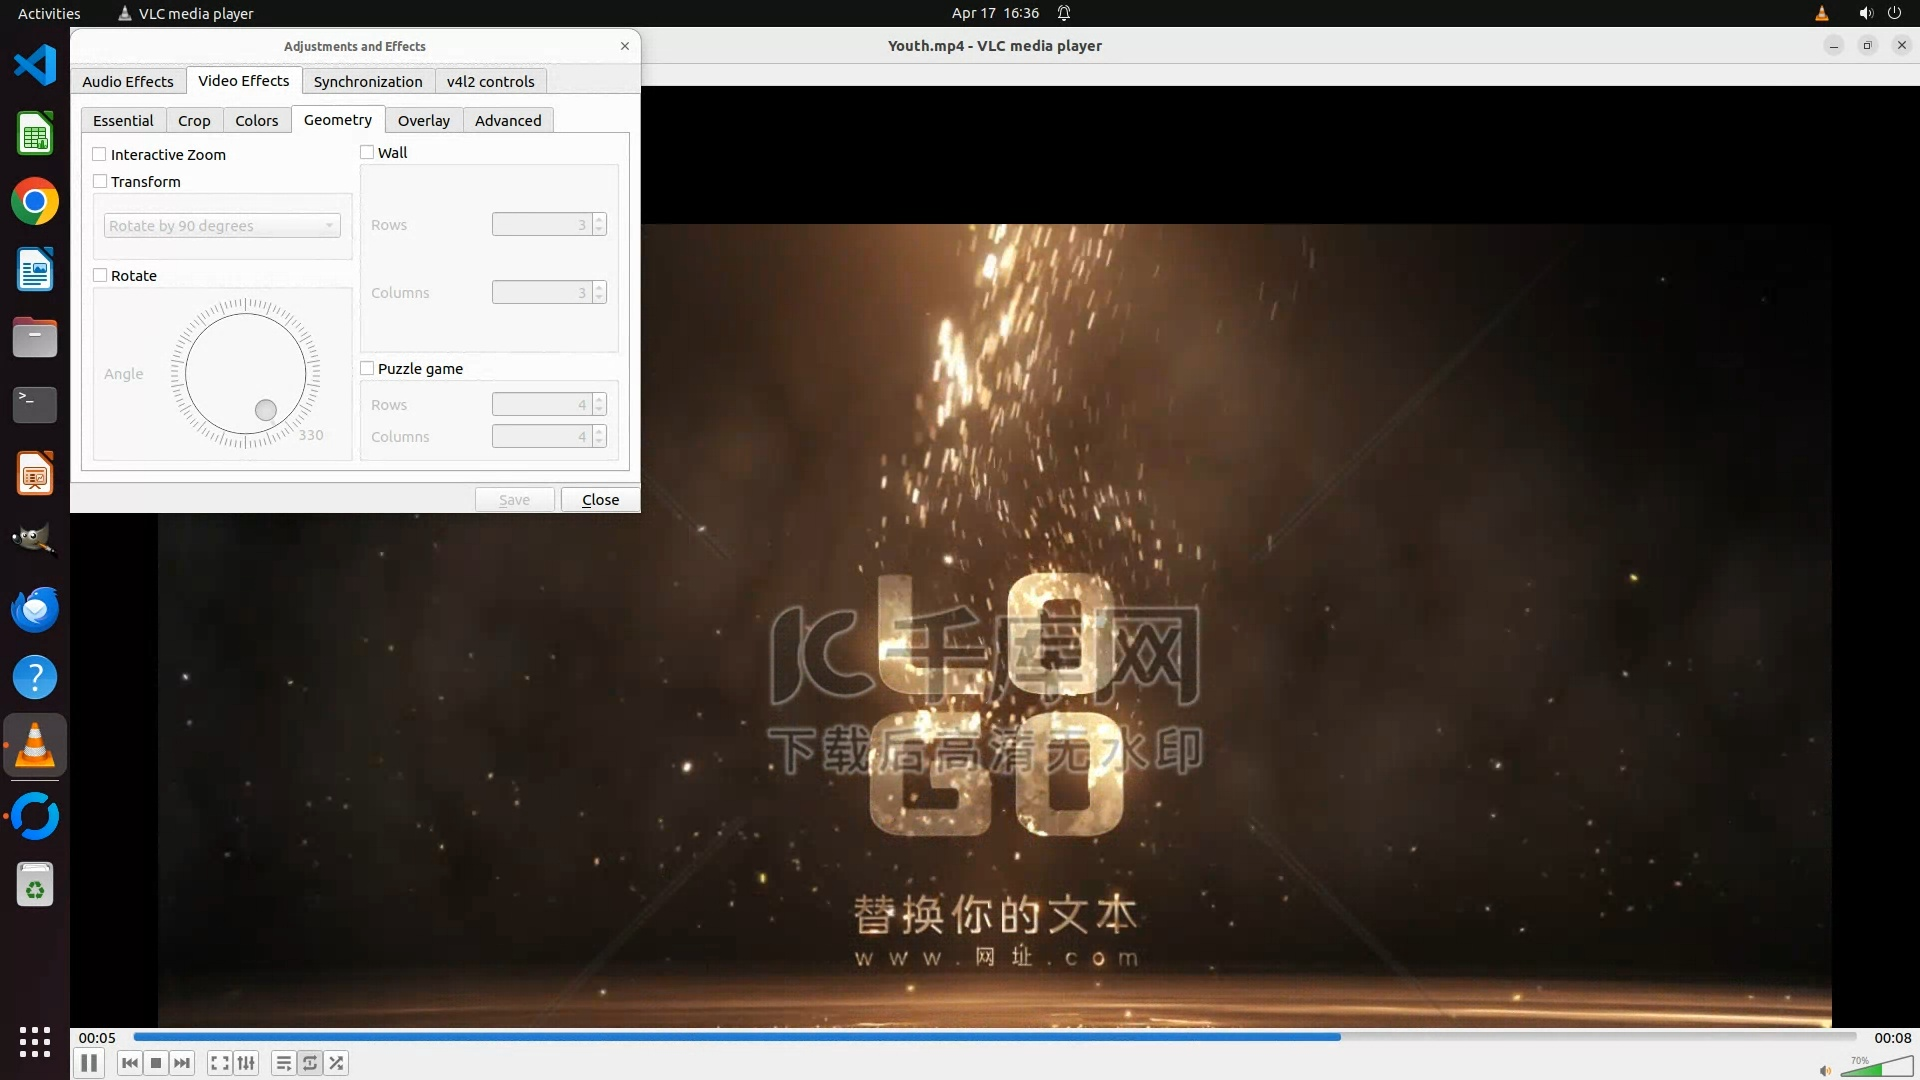The height and width of the screenshot is (1080, 1920).
Task: Switch to the Audio Effects tab
Action: [x=128, y=81]
